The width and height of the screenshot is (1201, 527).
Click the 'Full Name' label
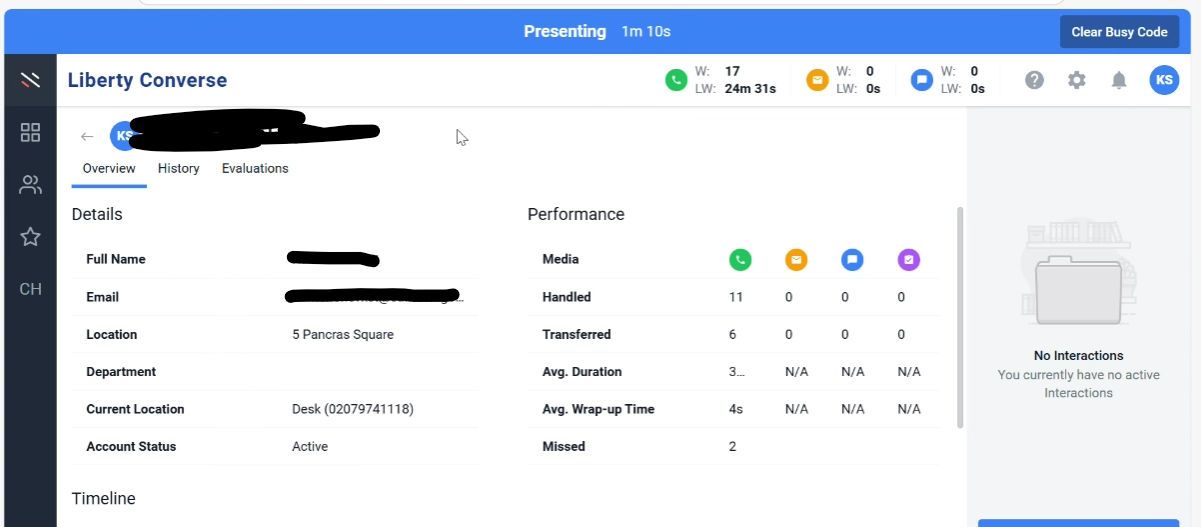116,260
